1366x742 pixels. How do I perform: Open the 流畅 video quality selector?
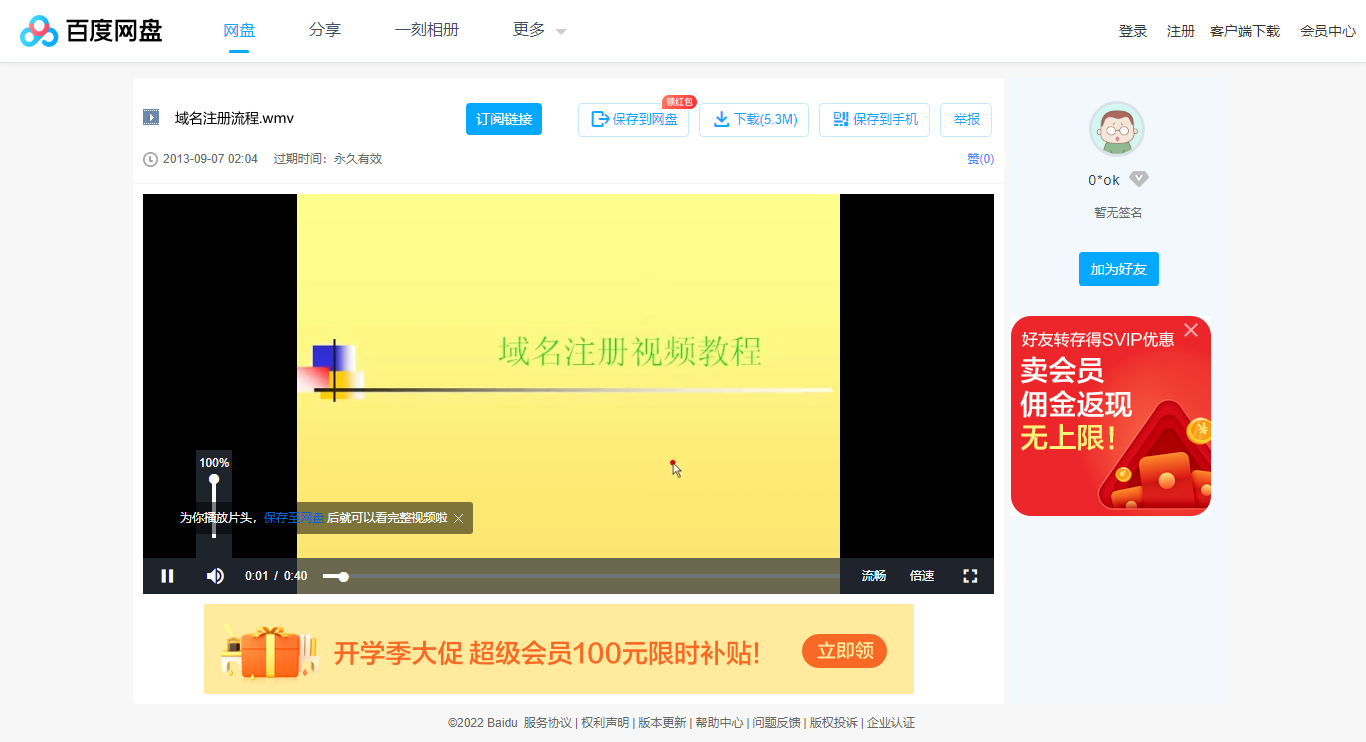872,575
